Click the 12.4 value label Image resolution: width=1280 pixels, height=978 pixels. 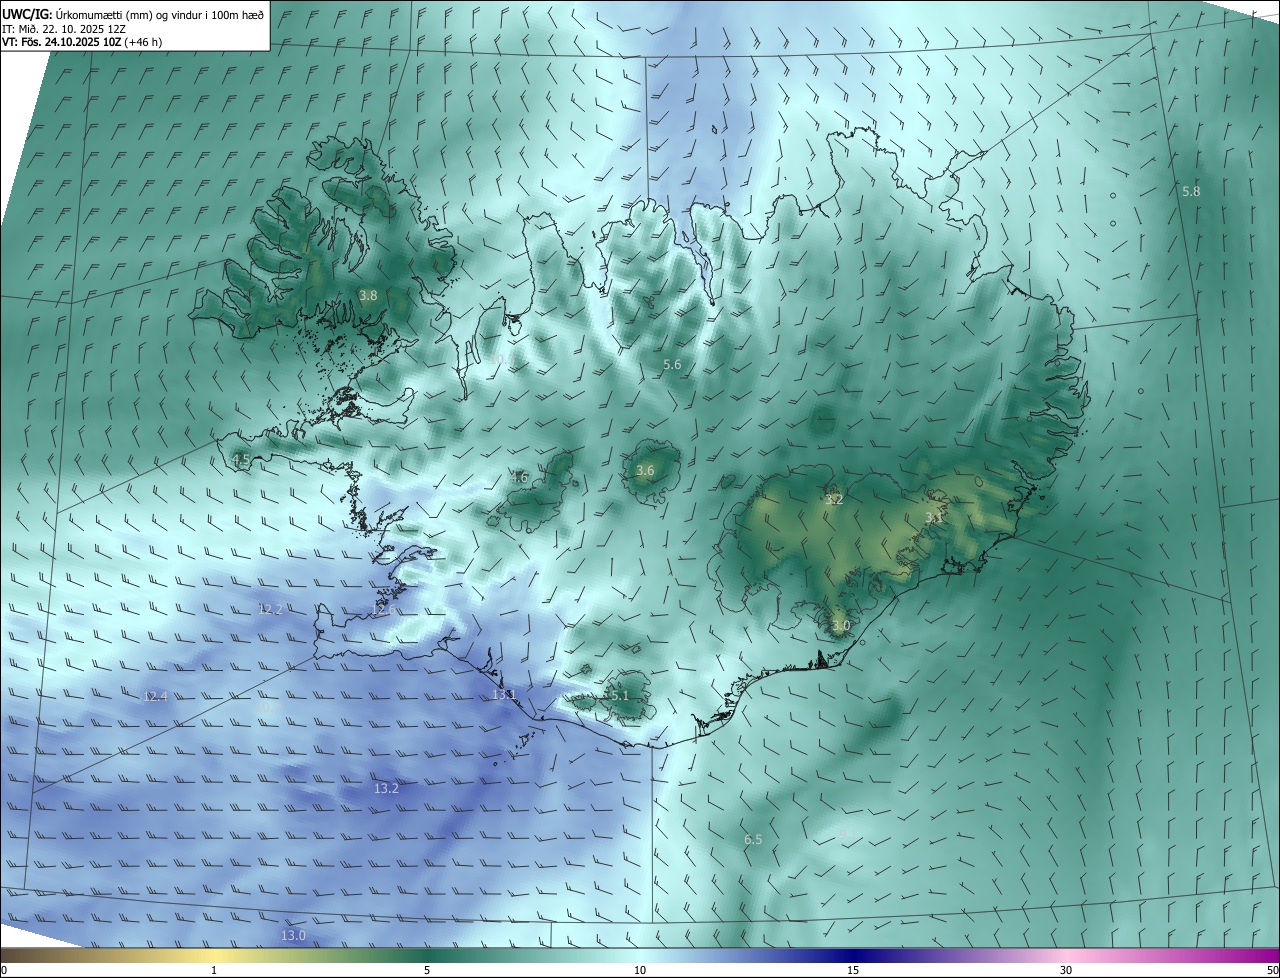(155, 696)
